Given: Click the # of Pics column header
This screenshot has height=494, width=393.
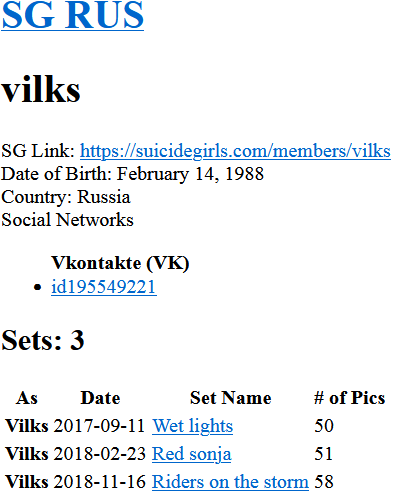Looking at the screenshot, I should (349, 398).
